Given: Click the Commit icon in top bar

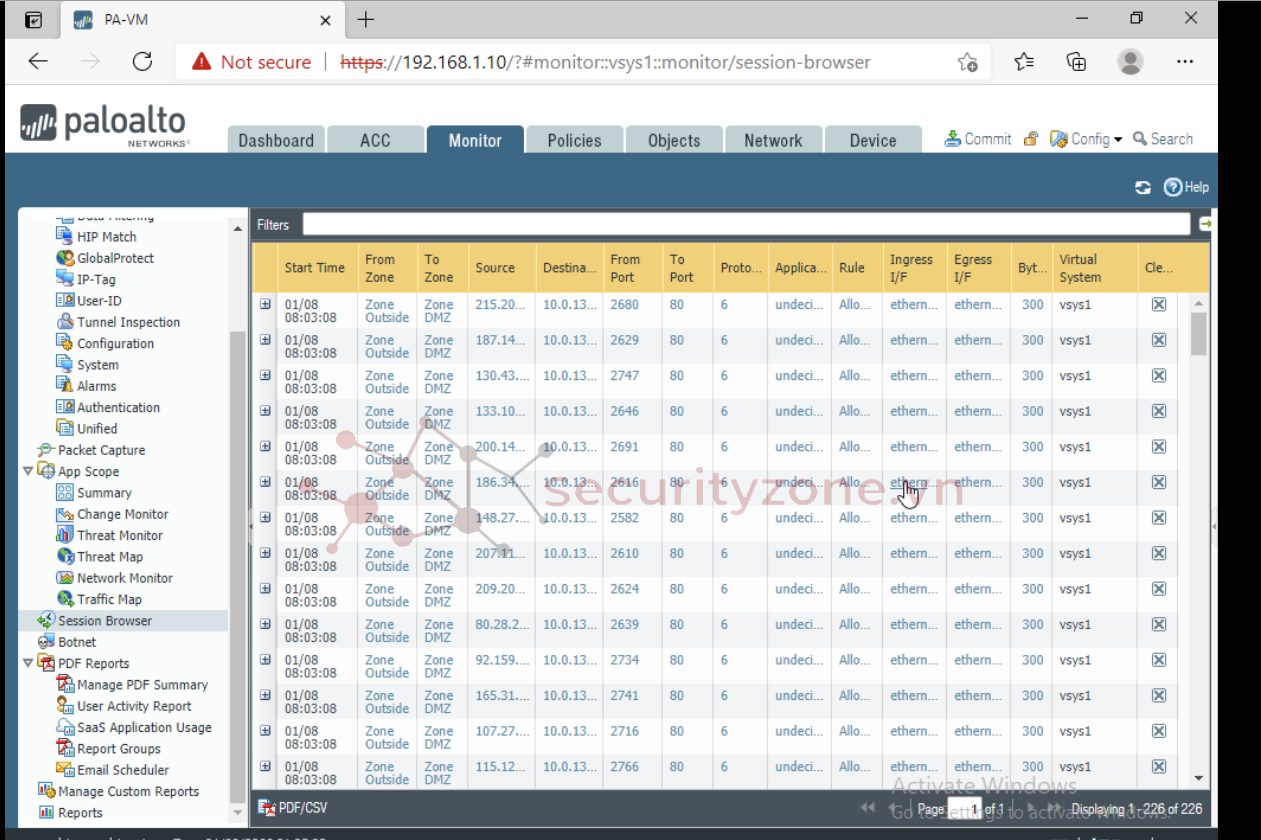Looking at the screenshot, I should point(953,139).
